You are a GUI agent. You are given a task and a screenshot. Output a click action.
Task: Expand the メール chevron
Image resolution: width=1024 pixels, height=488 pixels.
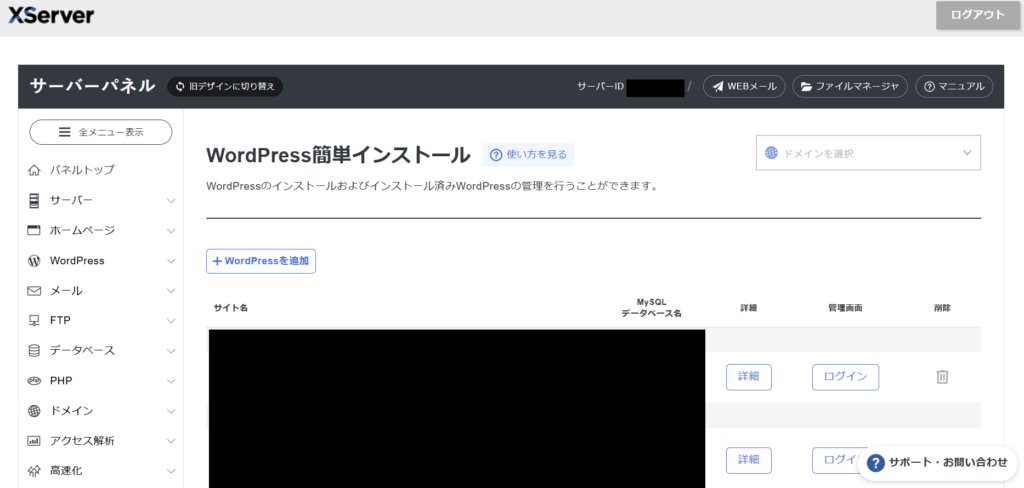click(x=171, y=291)
